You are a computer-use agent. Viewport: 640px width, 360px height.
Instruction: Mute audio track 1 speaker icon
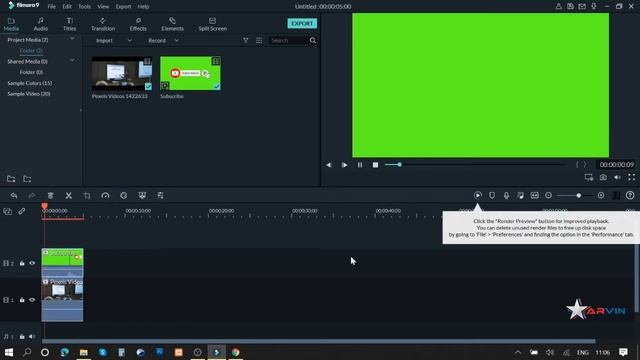[32, 337]
